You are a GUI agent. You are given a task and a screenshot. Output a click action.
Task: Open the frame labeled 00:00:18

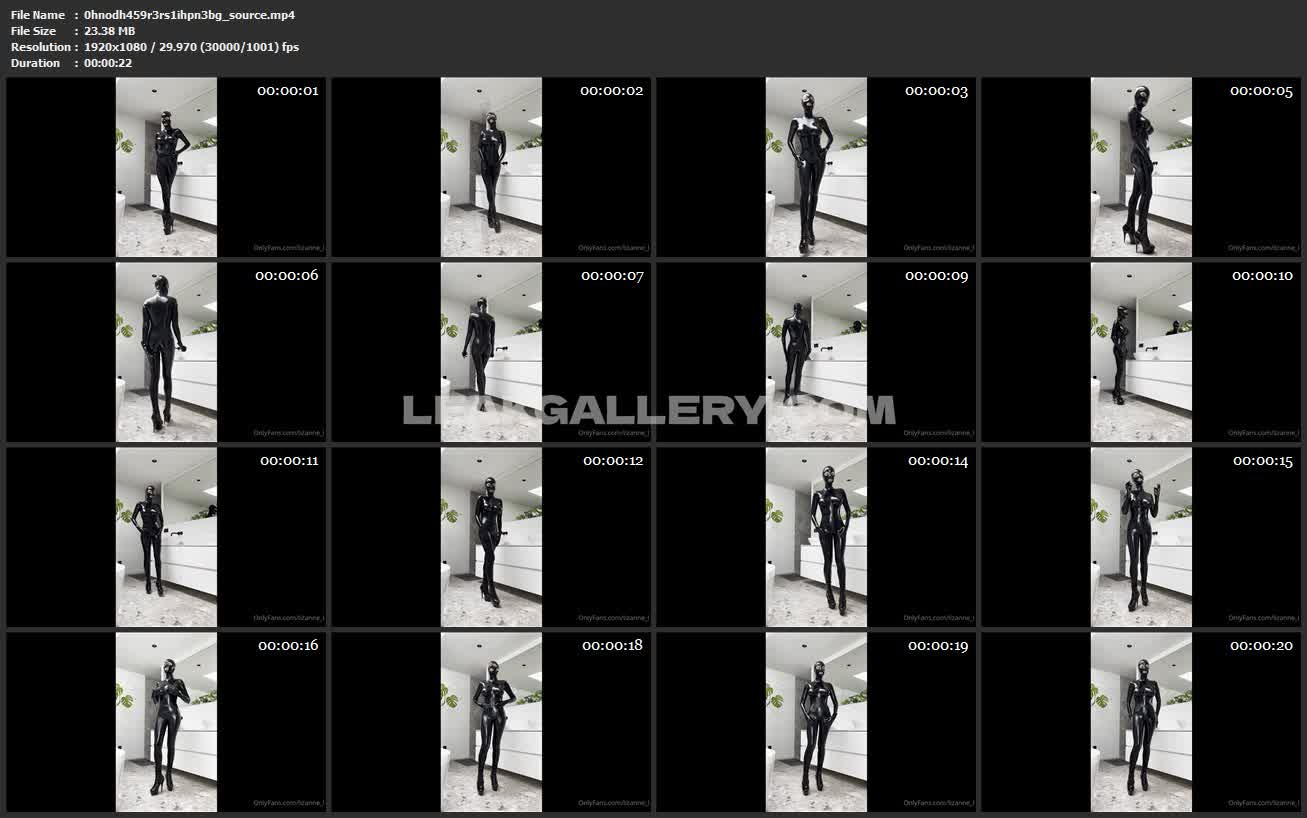coord(491,722)
